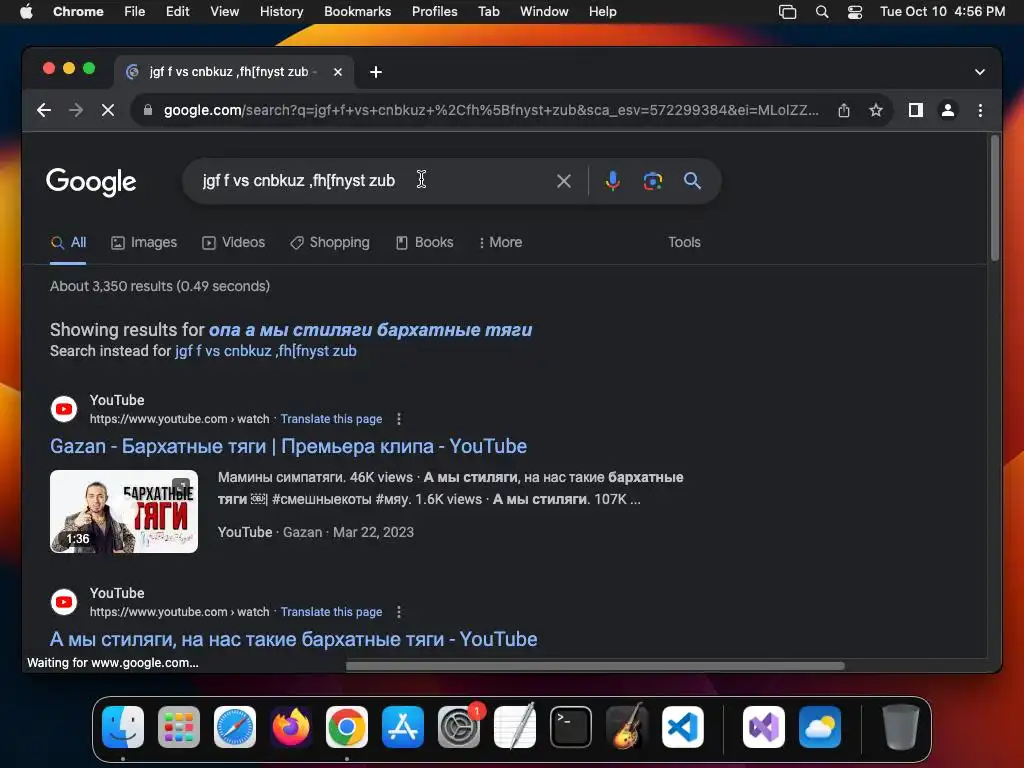The height and width of the screenshot is (768, 1024).
Task: Go back to the previous page
Action: click(44, 110)
